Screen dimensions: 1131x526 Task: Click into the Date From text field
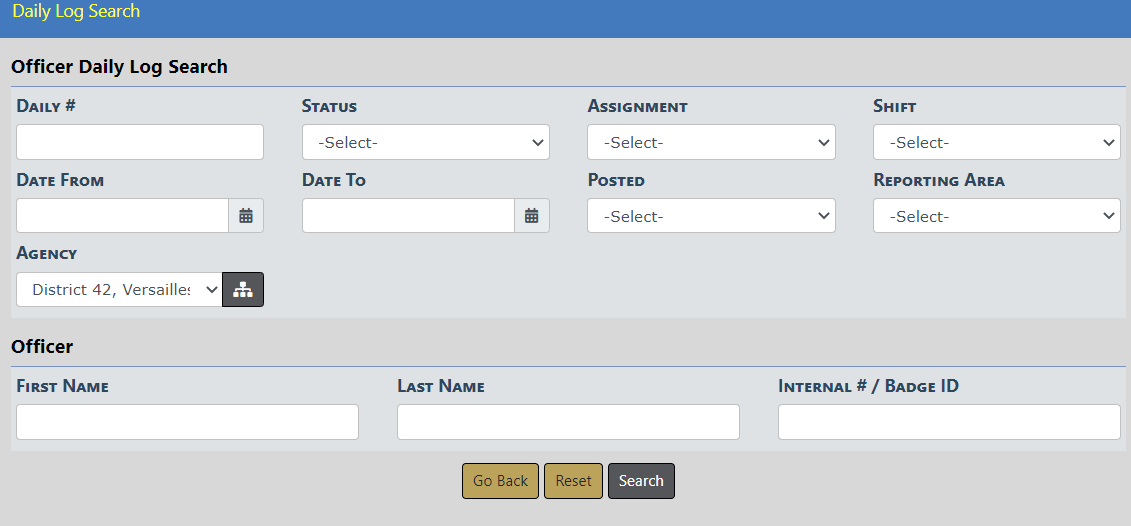point(122,216)
